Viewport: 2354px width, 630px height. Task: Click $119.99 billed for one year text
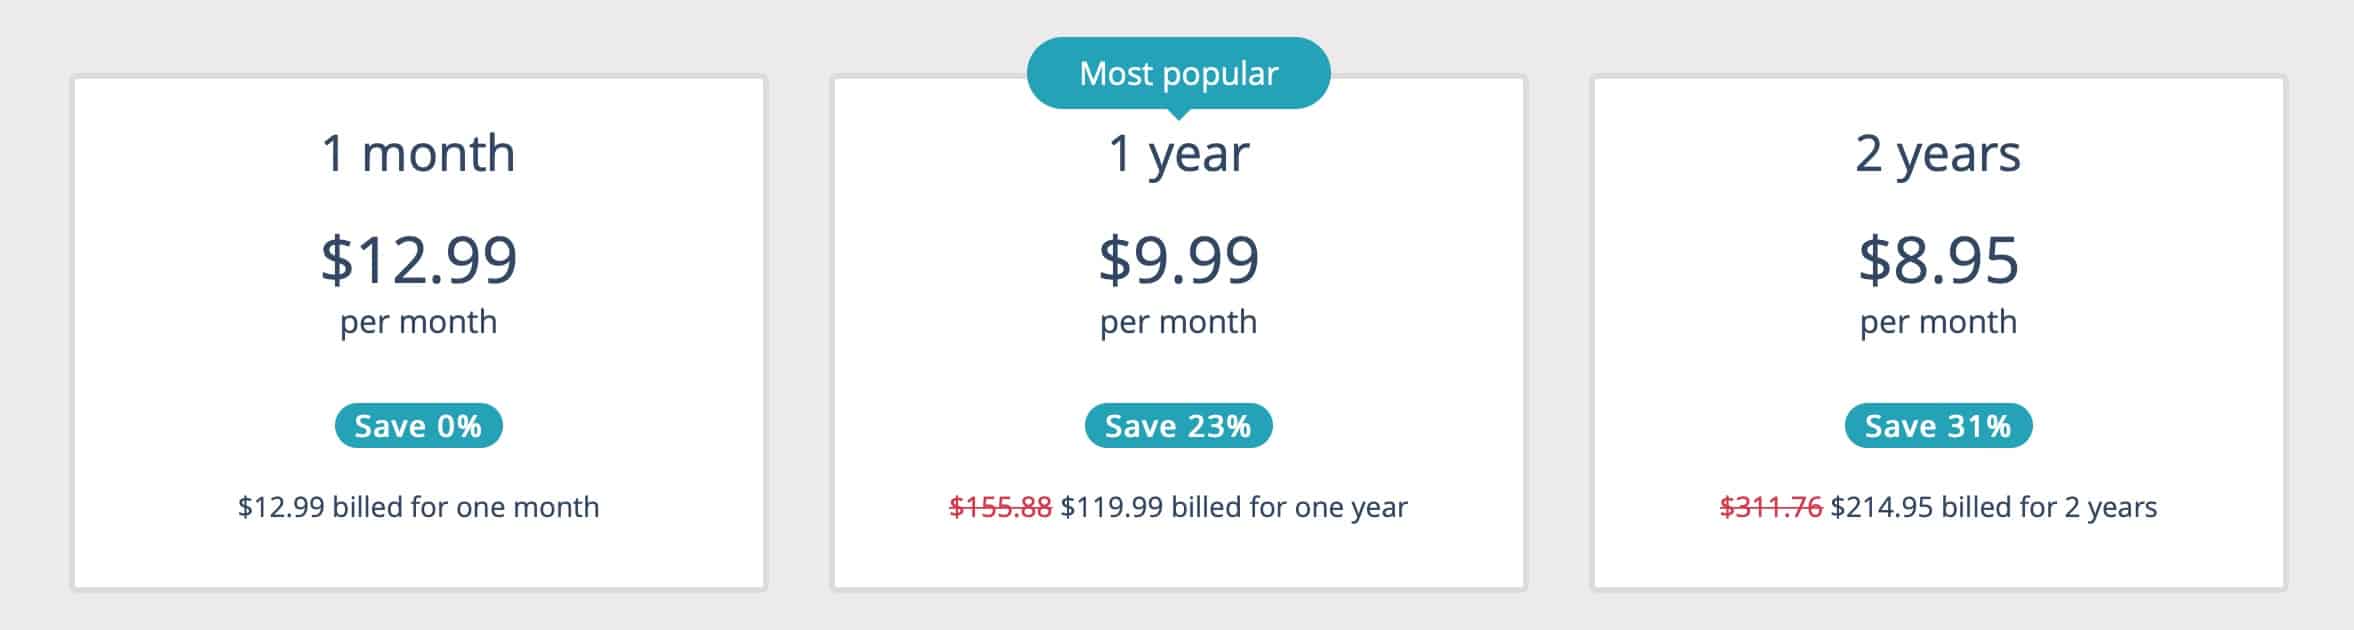(x=1234, y=507)
